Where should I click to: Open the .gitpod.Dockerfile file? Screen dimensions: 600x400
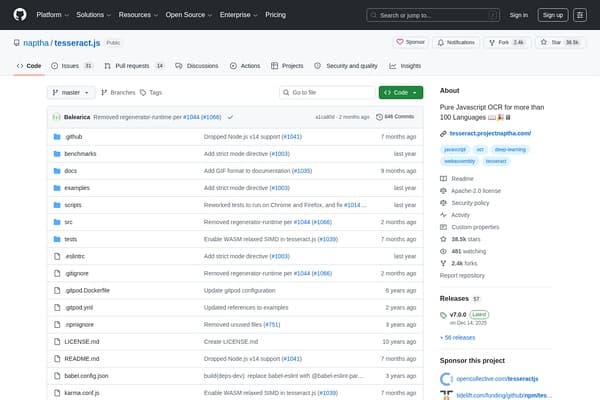click(87, 291)
